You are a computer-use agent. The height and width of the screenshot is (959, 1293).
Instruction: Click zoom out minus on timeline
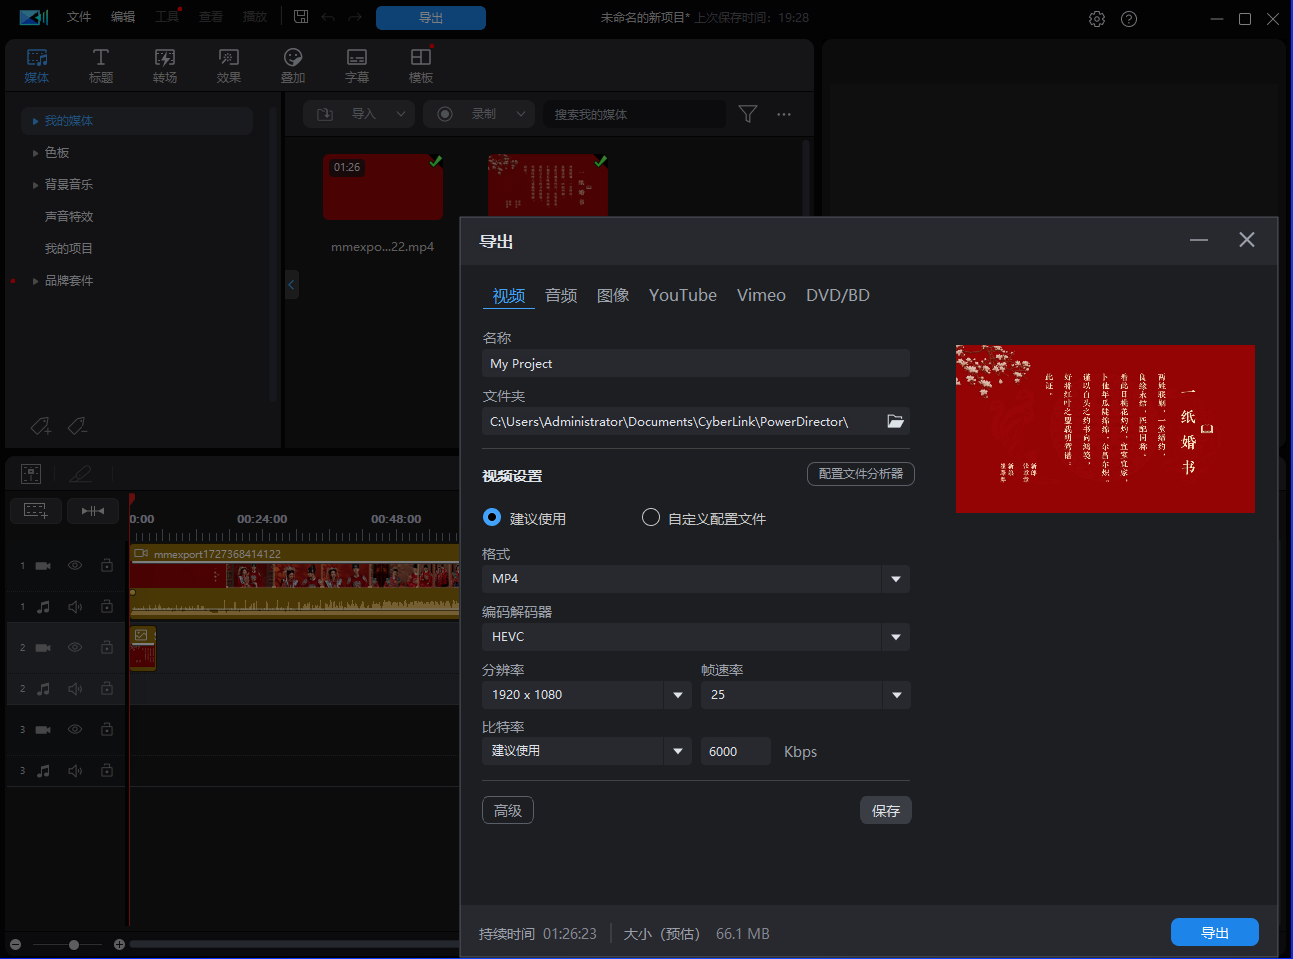pyautogui.click(x=15, y=944)
